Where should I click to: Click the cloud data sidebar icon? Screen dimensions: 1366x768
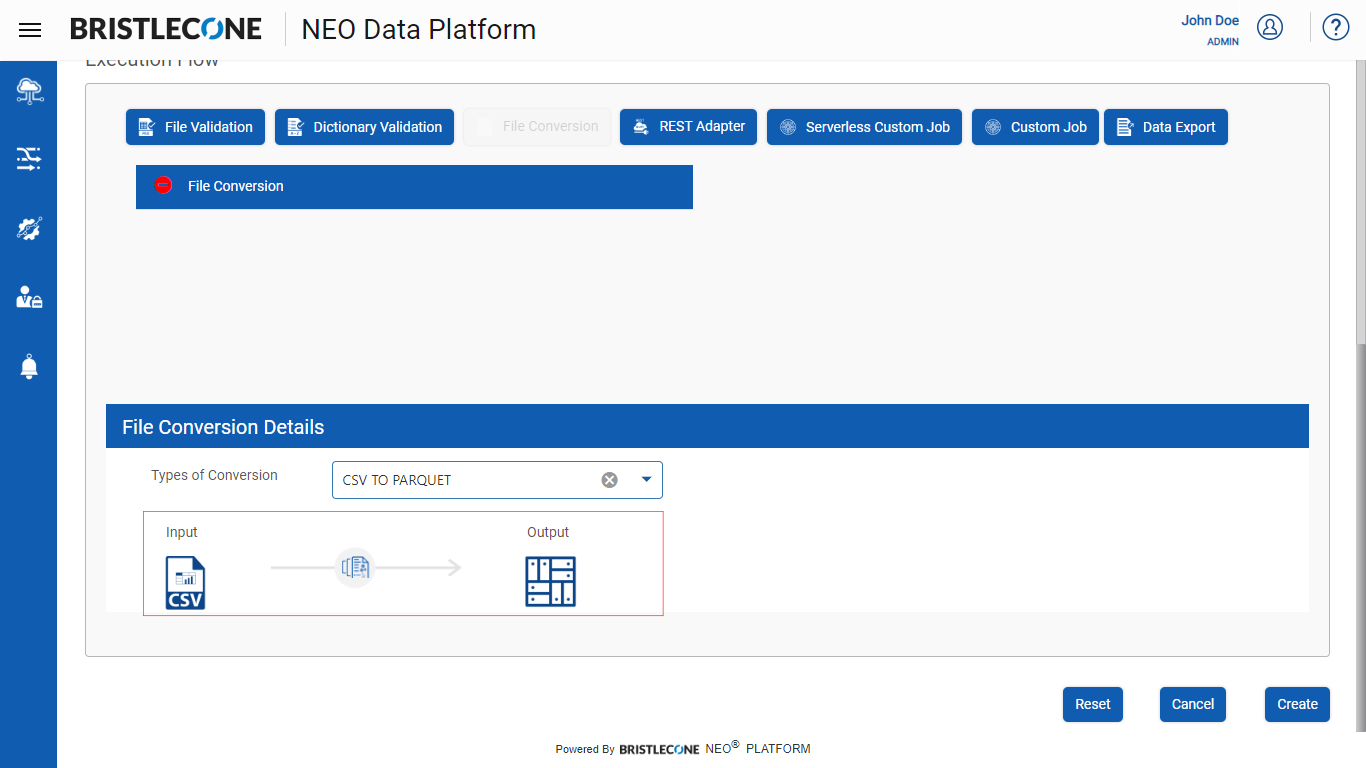[29, 91]
